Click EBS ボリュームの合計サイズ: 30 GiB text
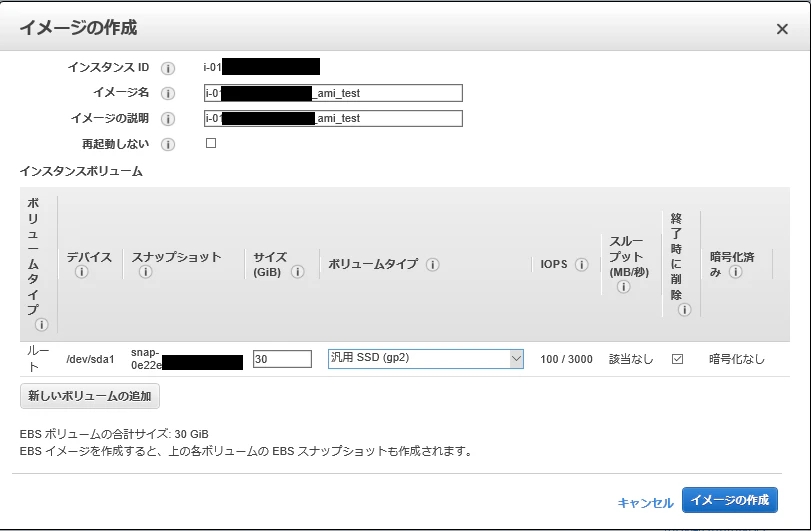 pyautogui.click(x=114, y=434)
